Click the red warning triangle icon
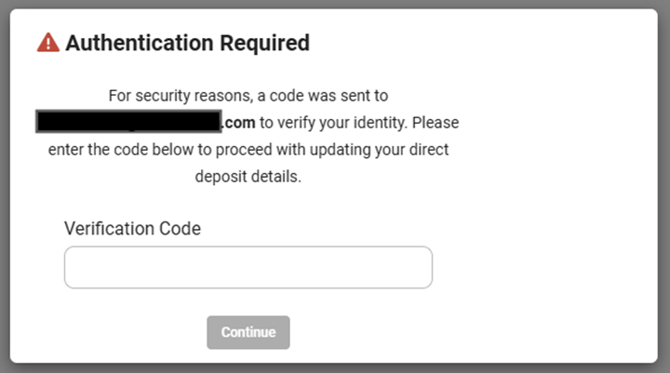This screenshot has width=670, height=373. pyautogui.click(x=48, y=43)
